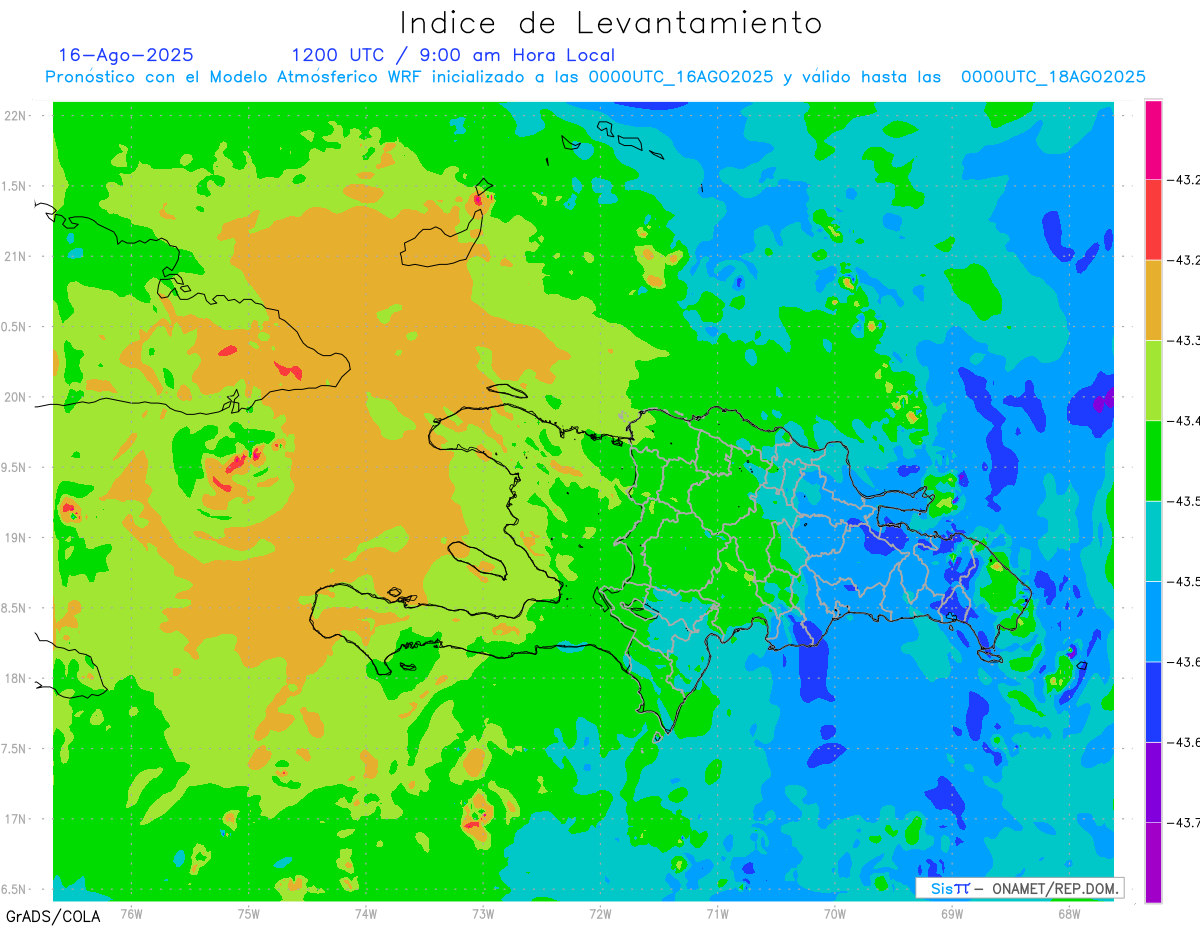This screenshot has width=1200, height=927.
Task: Click the "71W" longitude label
Action: click(717, 915)
